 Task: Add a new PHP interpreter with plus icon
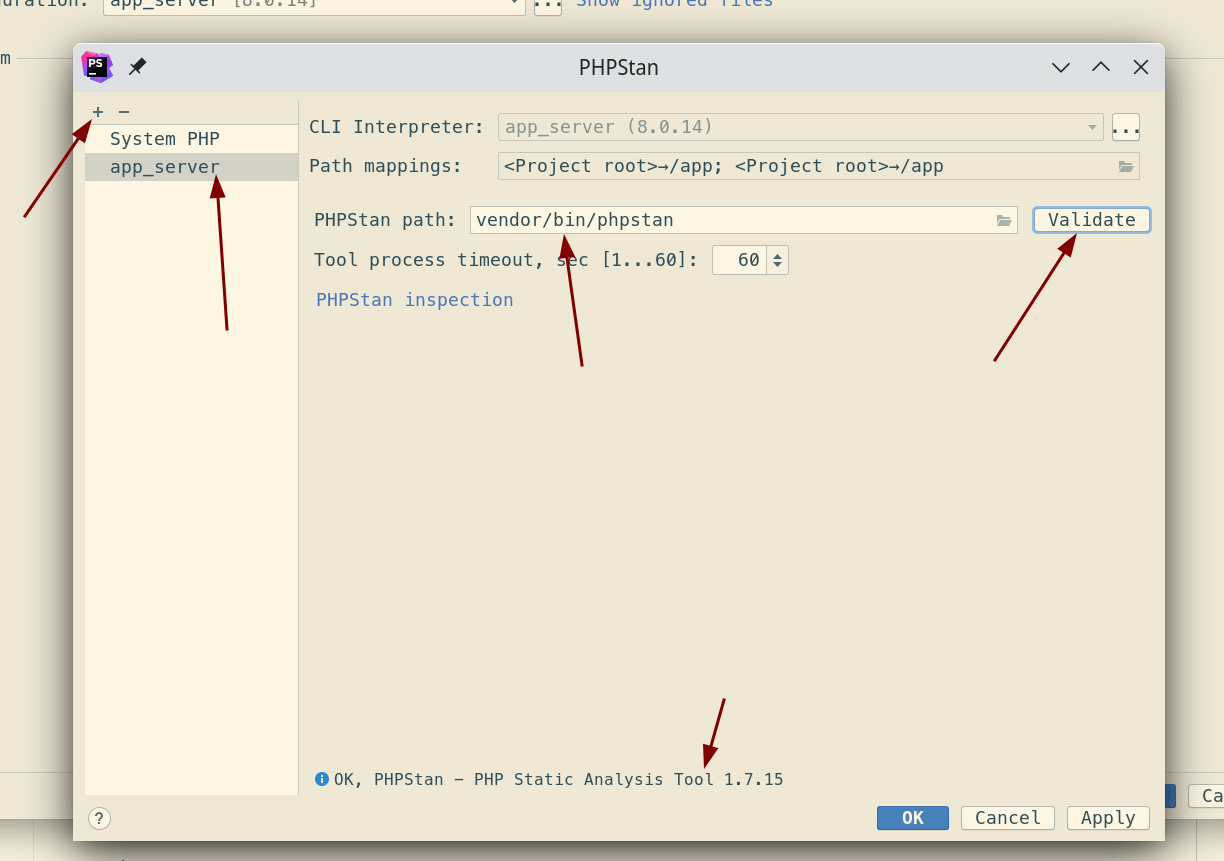click(97, 112)
